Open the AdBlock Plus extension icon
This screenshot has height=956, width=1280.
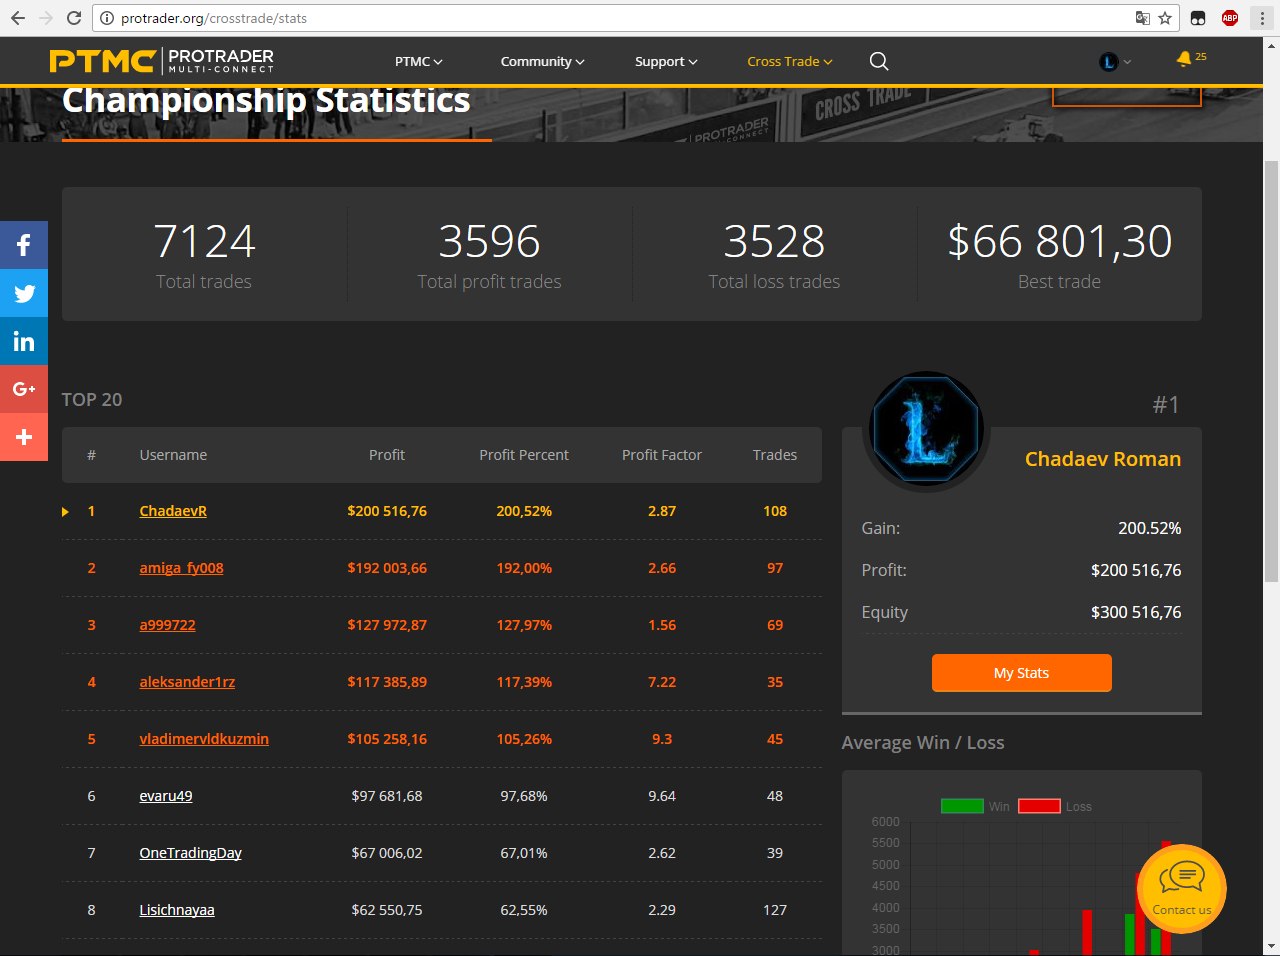1230,18
